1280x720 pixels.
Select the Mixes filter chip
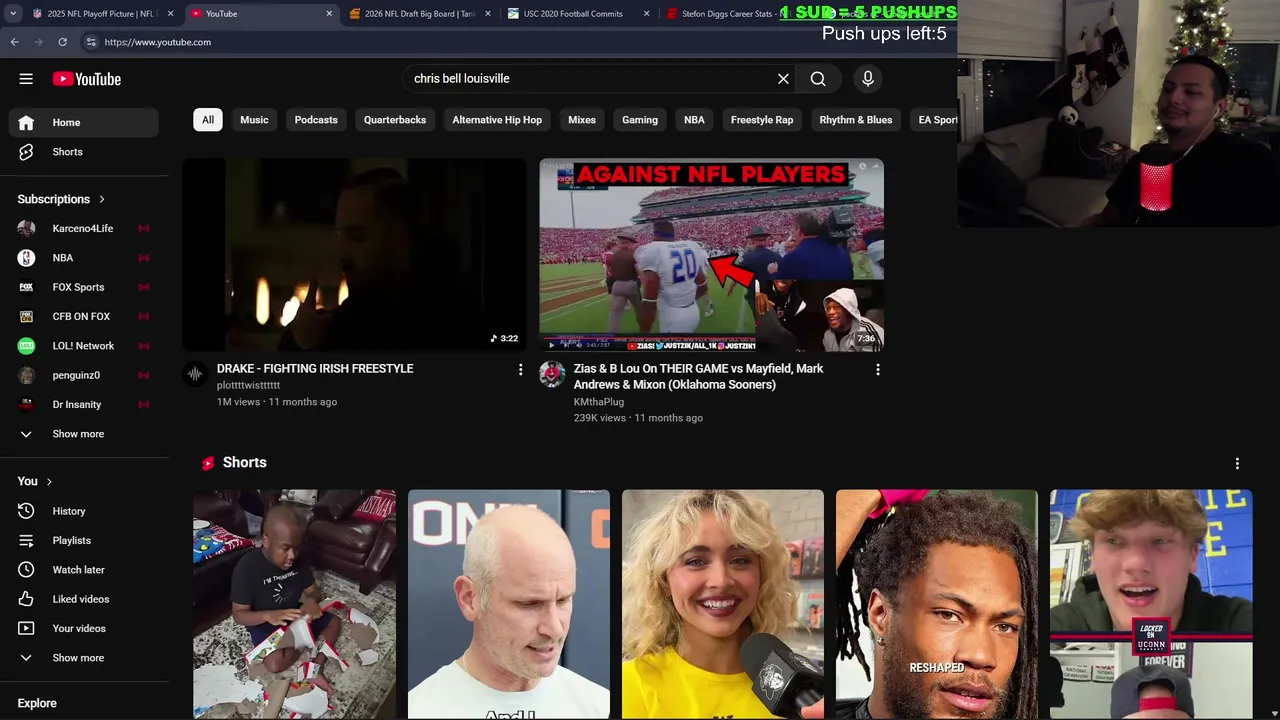(582, 120)
